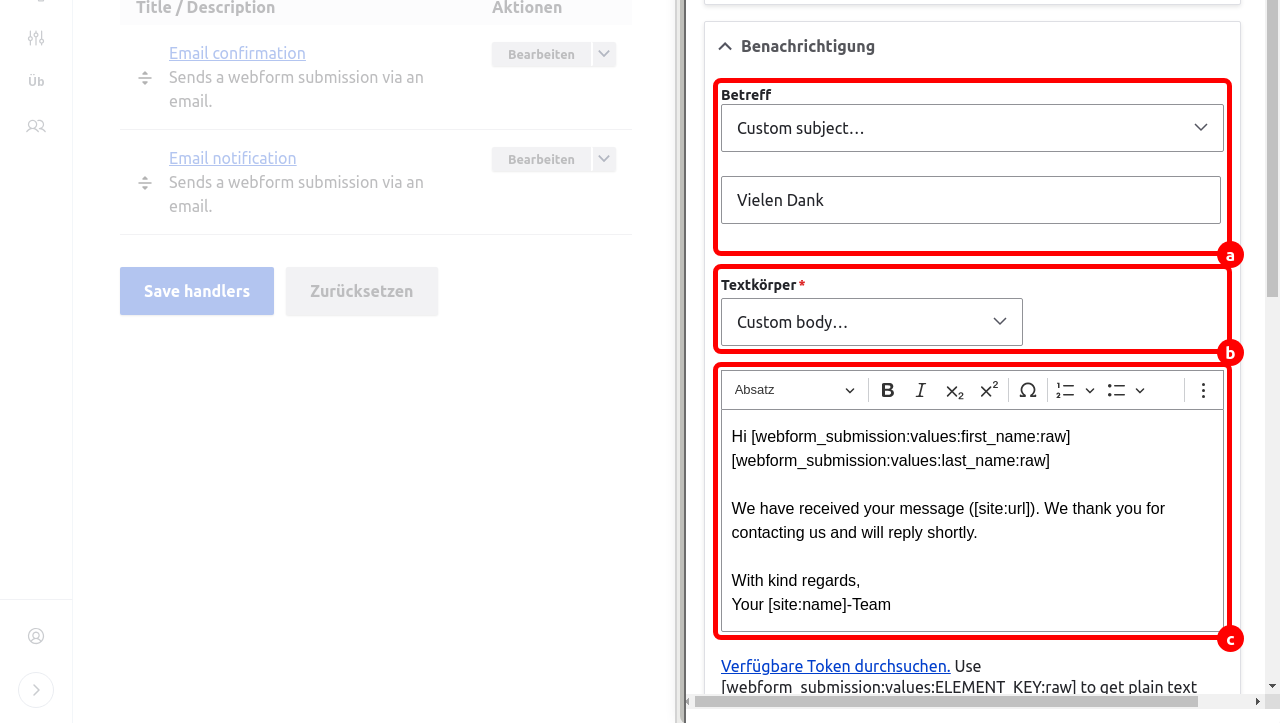Click Bearbeiten for Email confirmation

pos(541,54)
